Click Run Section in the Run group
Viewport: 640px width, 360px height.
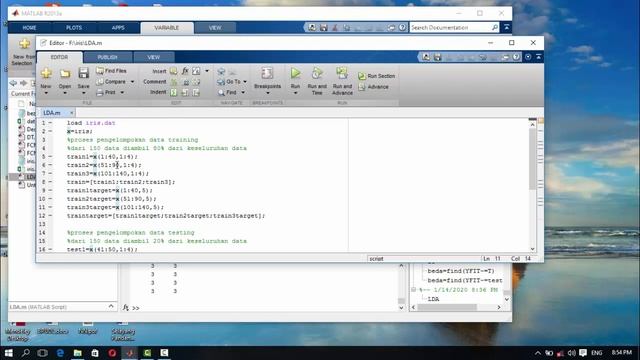coord(376,76)
